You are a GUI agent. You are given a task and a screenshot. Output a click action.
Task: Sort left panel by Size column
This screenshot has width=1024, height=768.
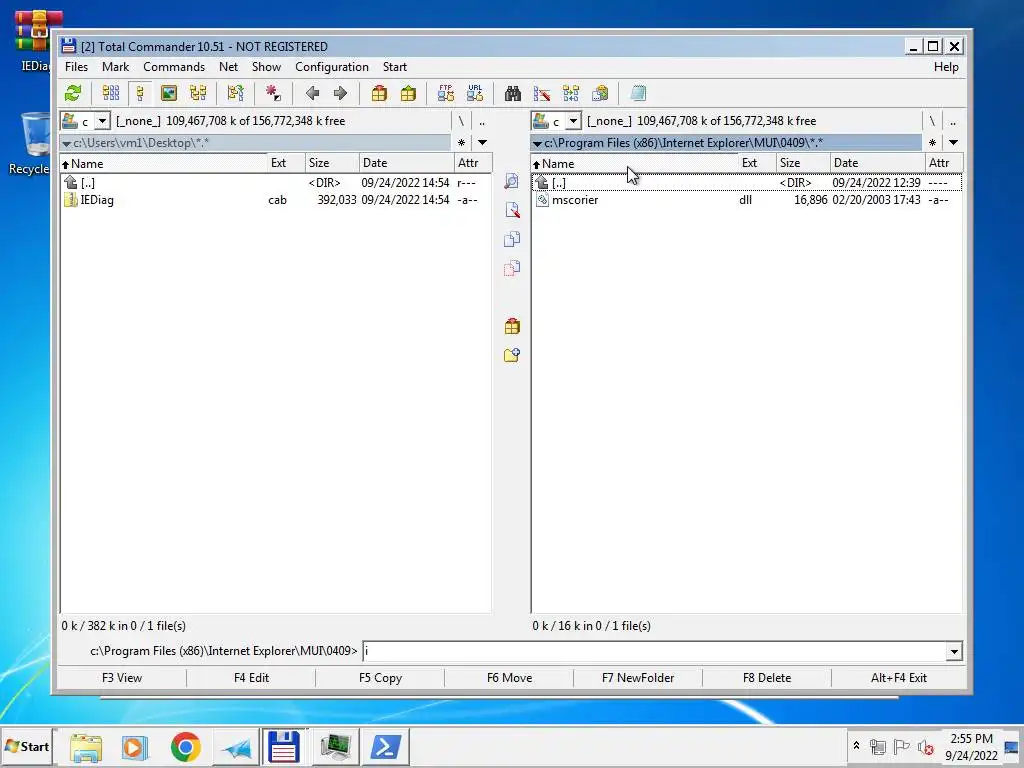(x=332, y=163)
